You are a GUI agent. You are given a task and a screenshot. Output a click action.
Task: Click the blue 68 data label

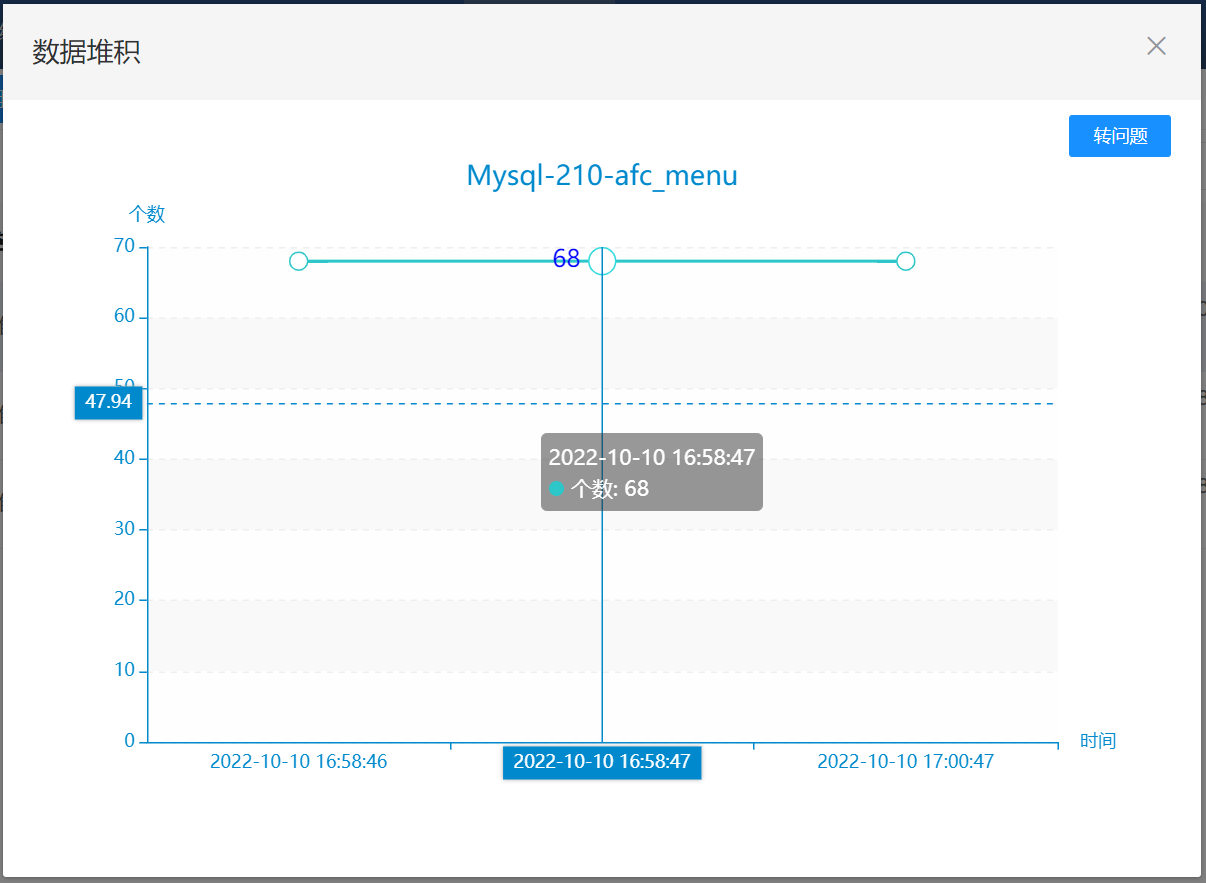pyautogui.click(x=566, y=259)
